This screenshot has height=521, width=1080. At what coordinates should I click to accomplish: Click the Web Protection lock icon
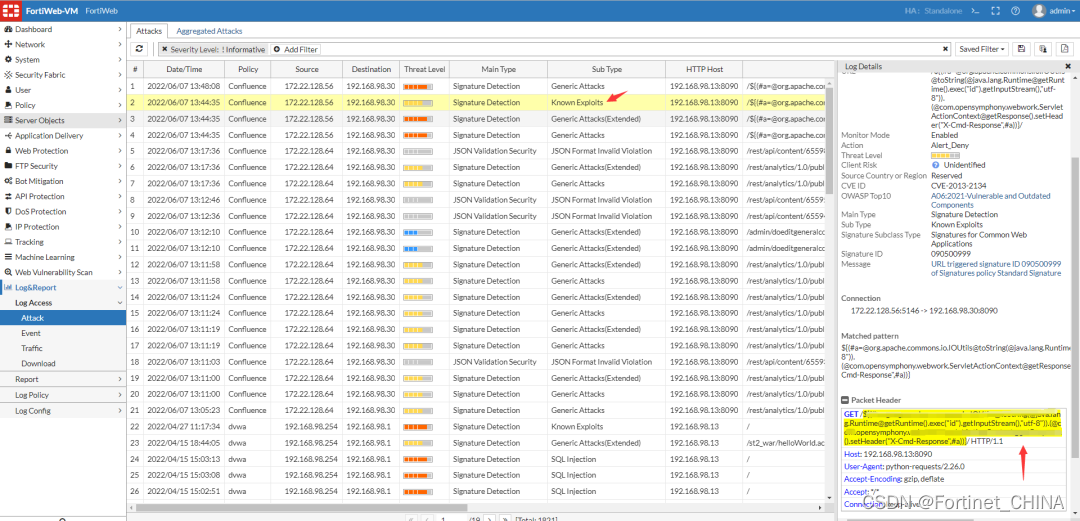click(8, 151)
